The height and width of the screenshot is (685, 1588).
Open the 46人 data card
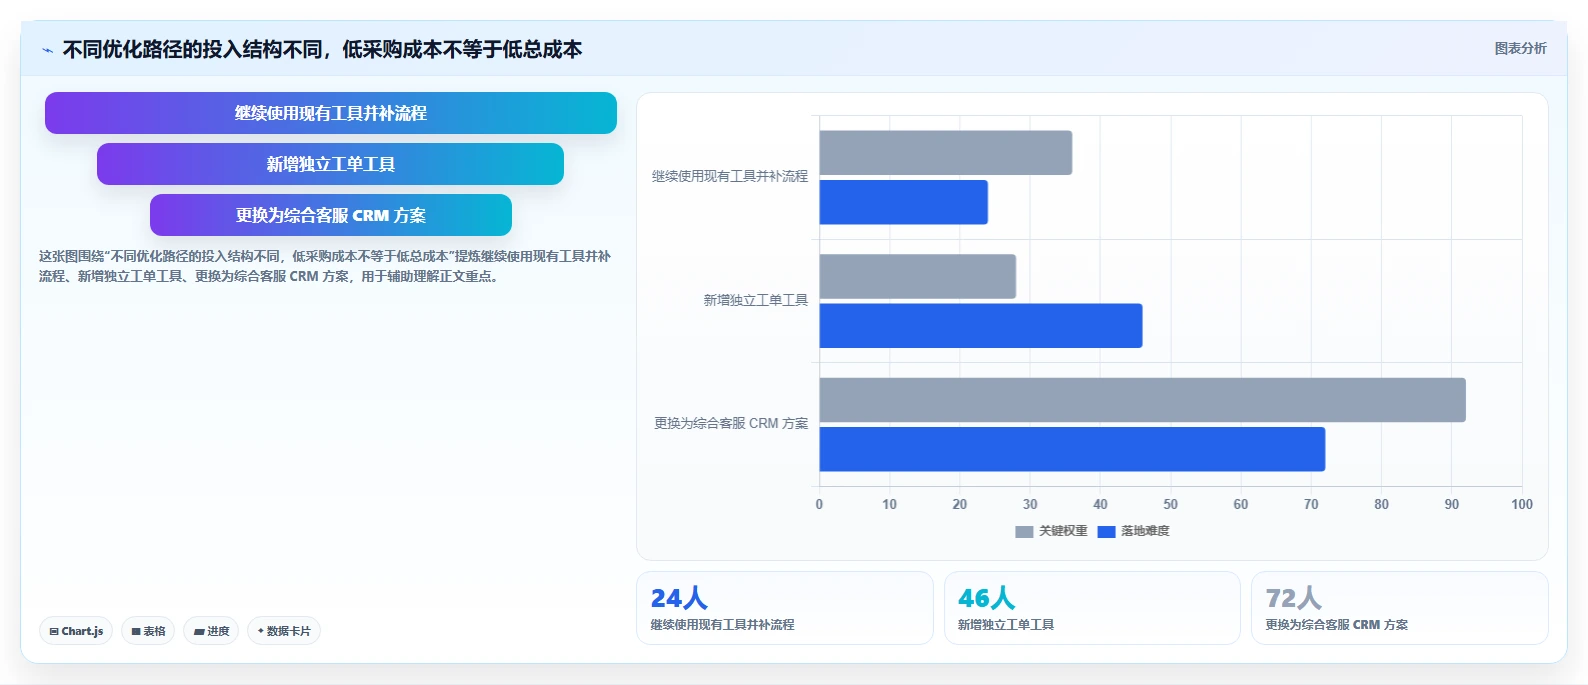click(x=1092, y=608)
